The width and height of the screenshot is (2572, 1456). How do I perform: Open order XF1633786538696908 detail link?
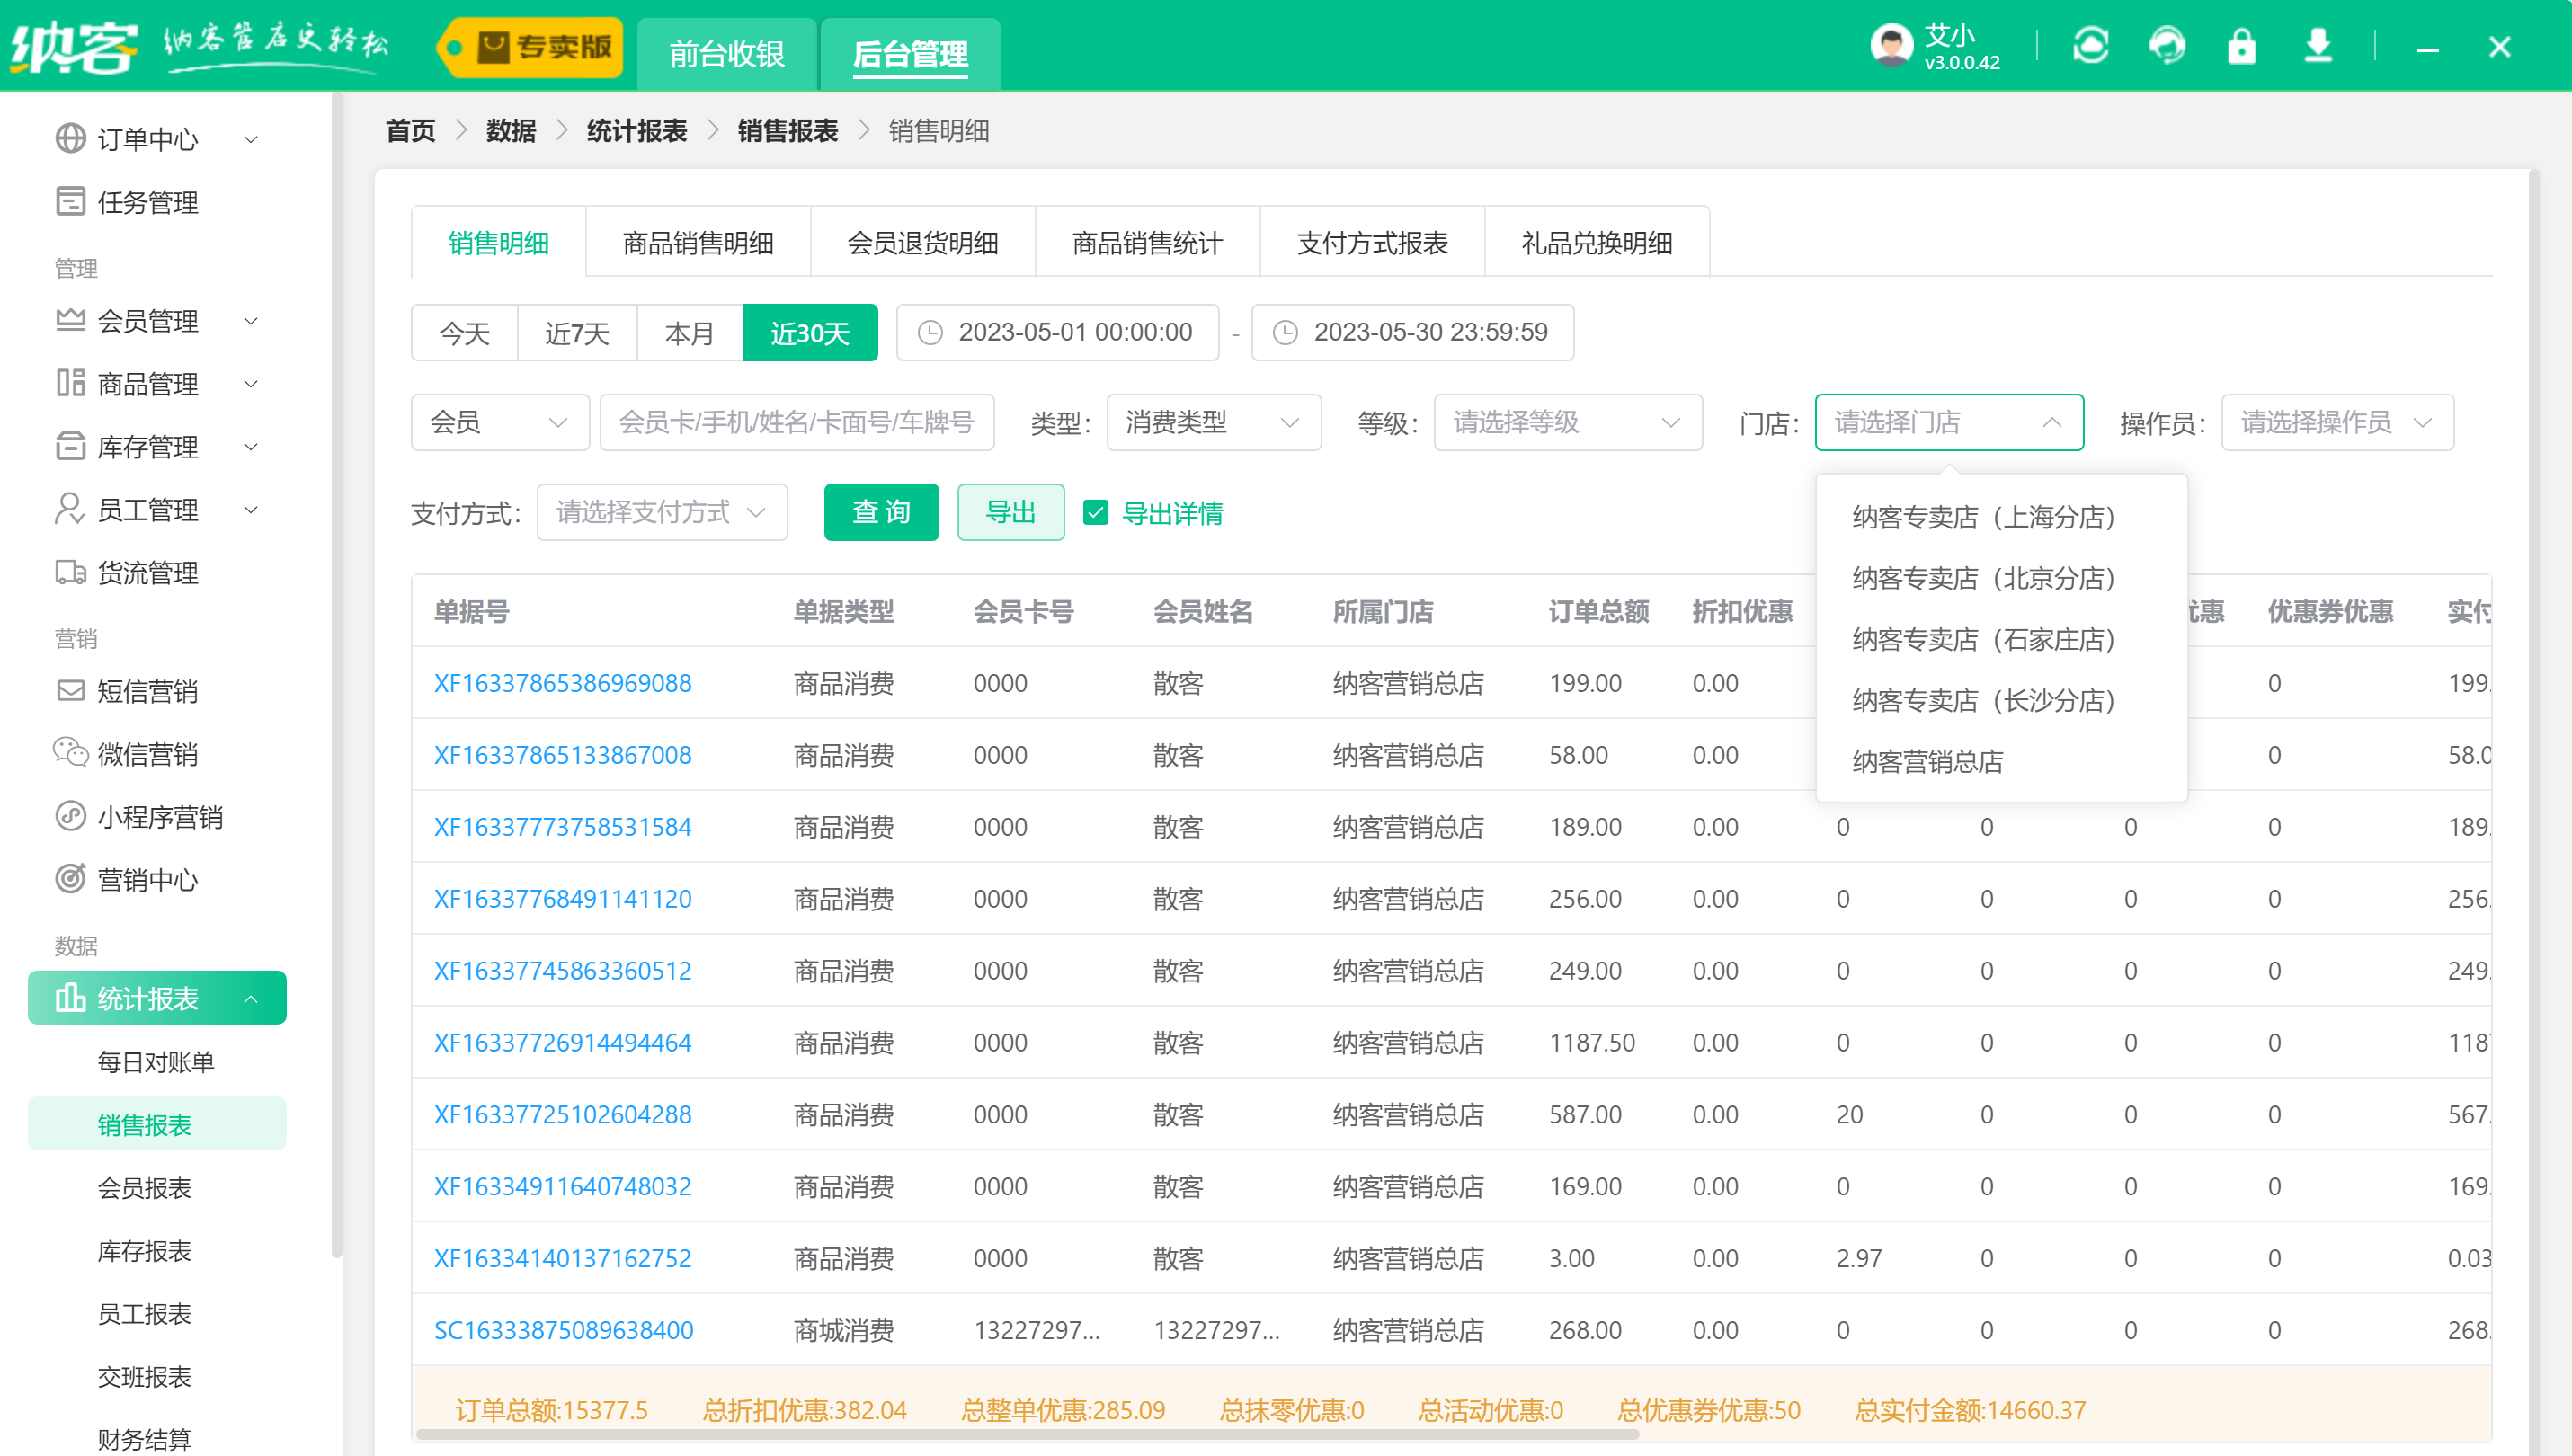click(x=563, y=683)
